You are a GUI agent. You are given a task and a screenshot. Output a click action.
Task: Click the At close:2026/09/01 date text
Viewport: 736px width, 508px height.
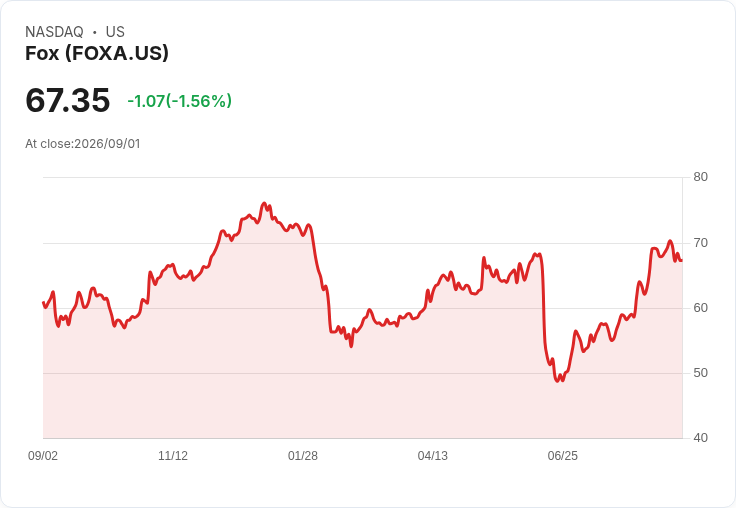point(83,144)
